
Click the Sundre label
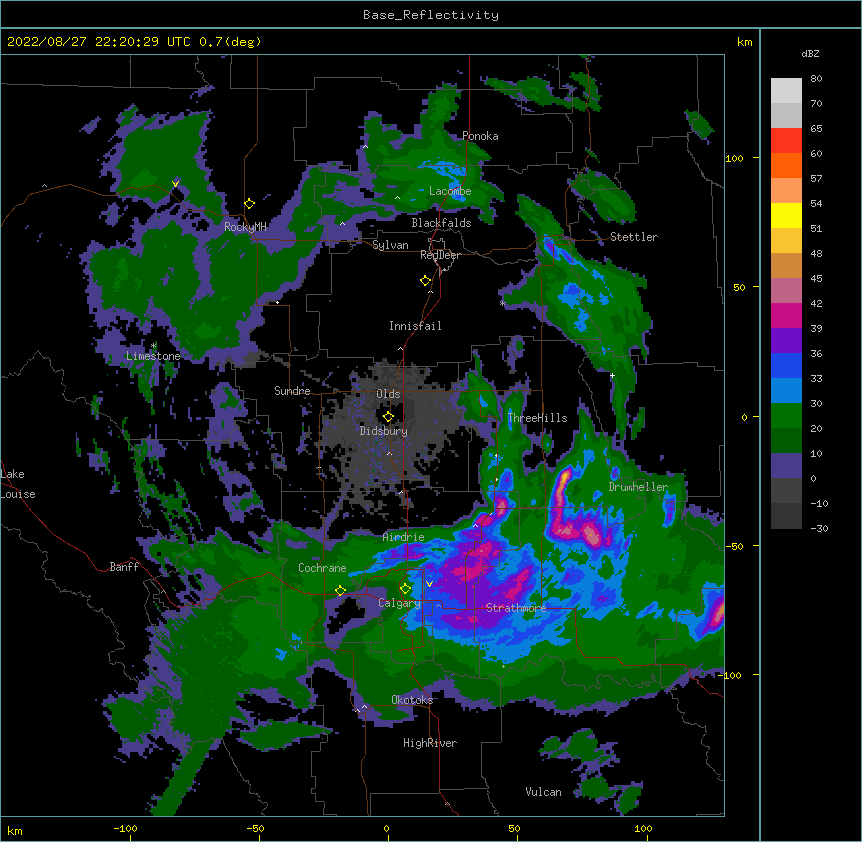point(292,391)
